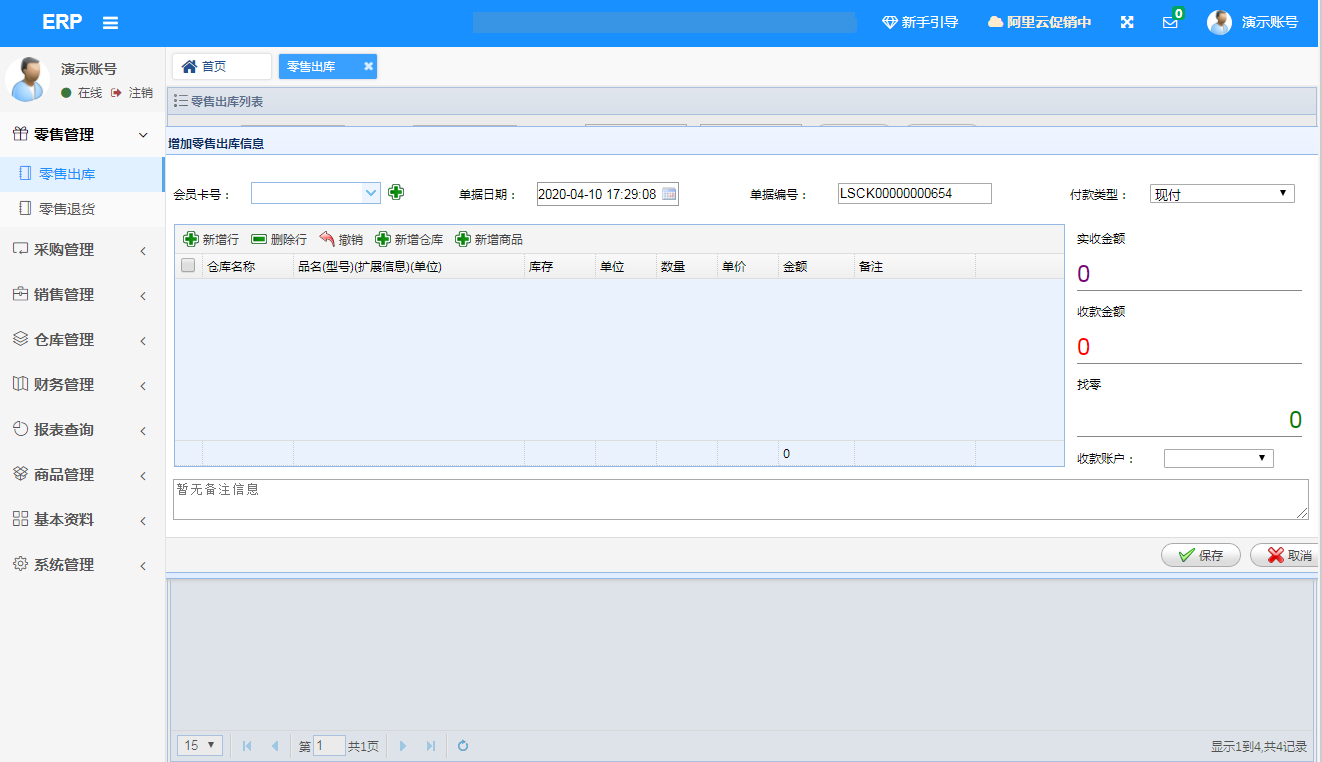1322x762 pixels.
Task: Close the 零售出库 tab with the x icon
Action: (x=368, y=67)
